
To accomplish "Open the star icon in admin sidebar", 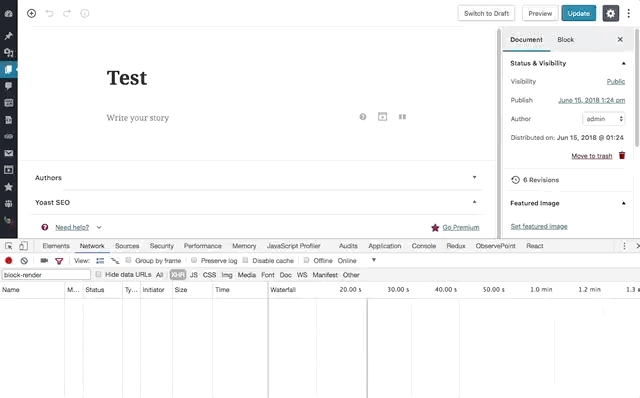I will 9,187.
